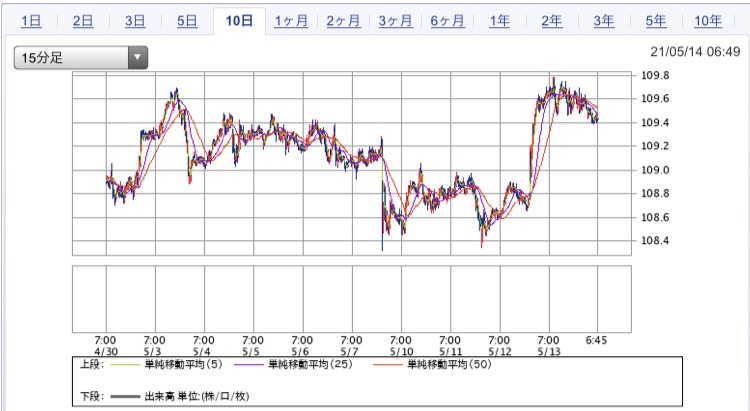The image size is (750, 411).
Task: Click the 単純移動平均(50) legend entry
Action: click(x=450, y=365)
